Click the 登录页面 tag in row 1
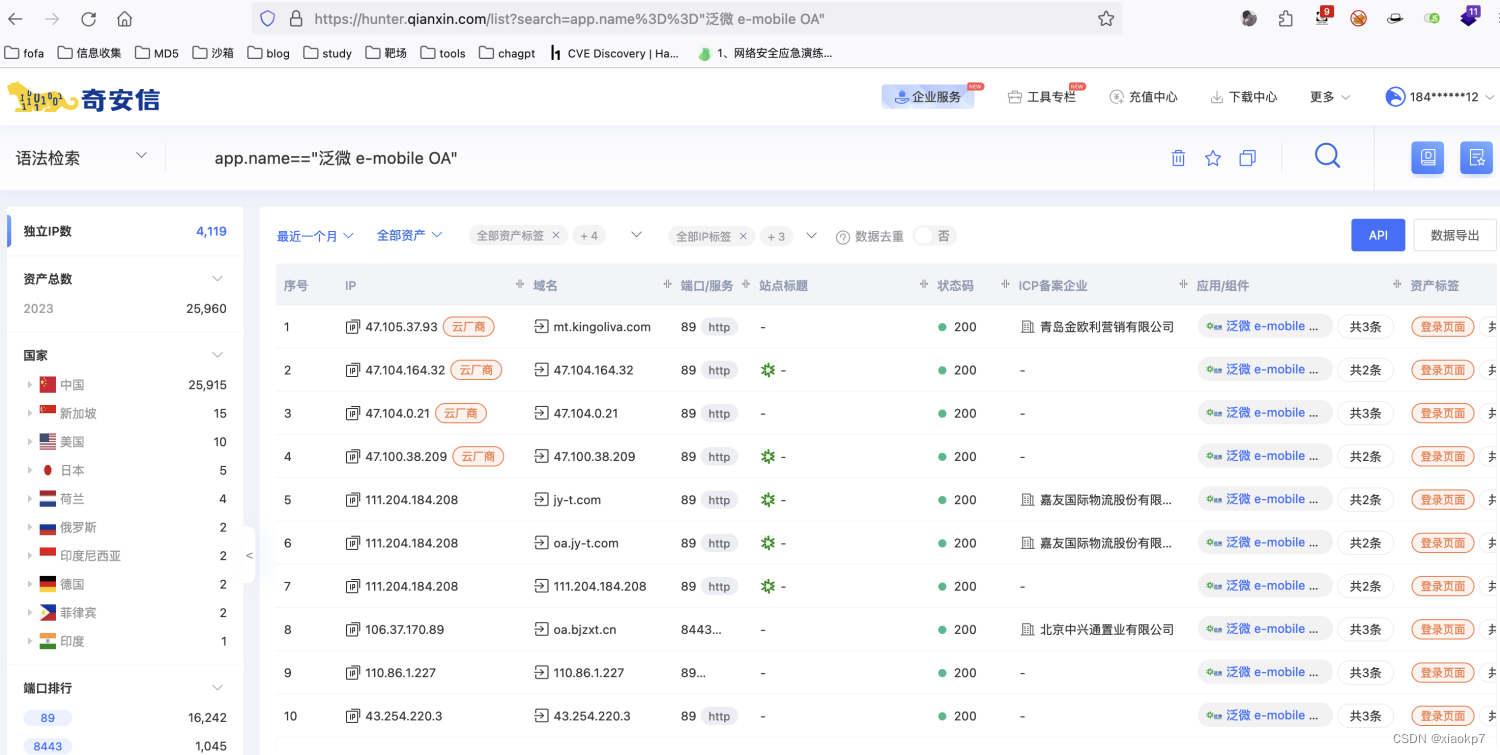 1442,327
